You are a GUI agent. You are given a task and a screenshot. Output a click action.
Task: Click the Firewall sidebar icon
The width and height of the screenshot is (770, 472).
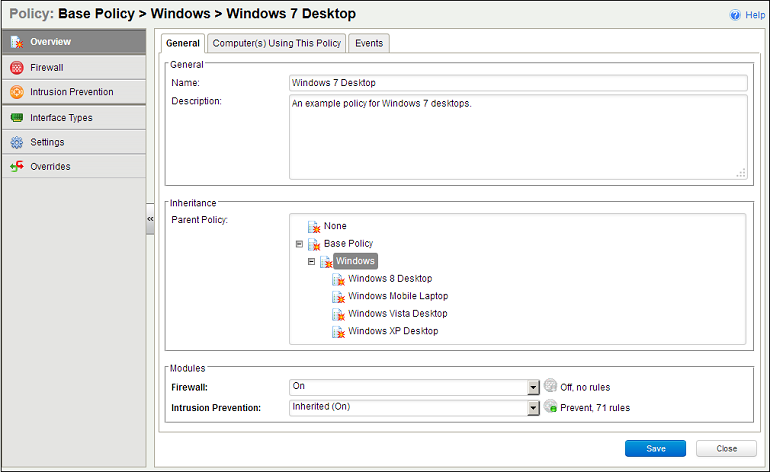coord(17,68)
